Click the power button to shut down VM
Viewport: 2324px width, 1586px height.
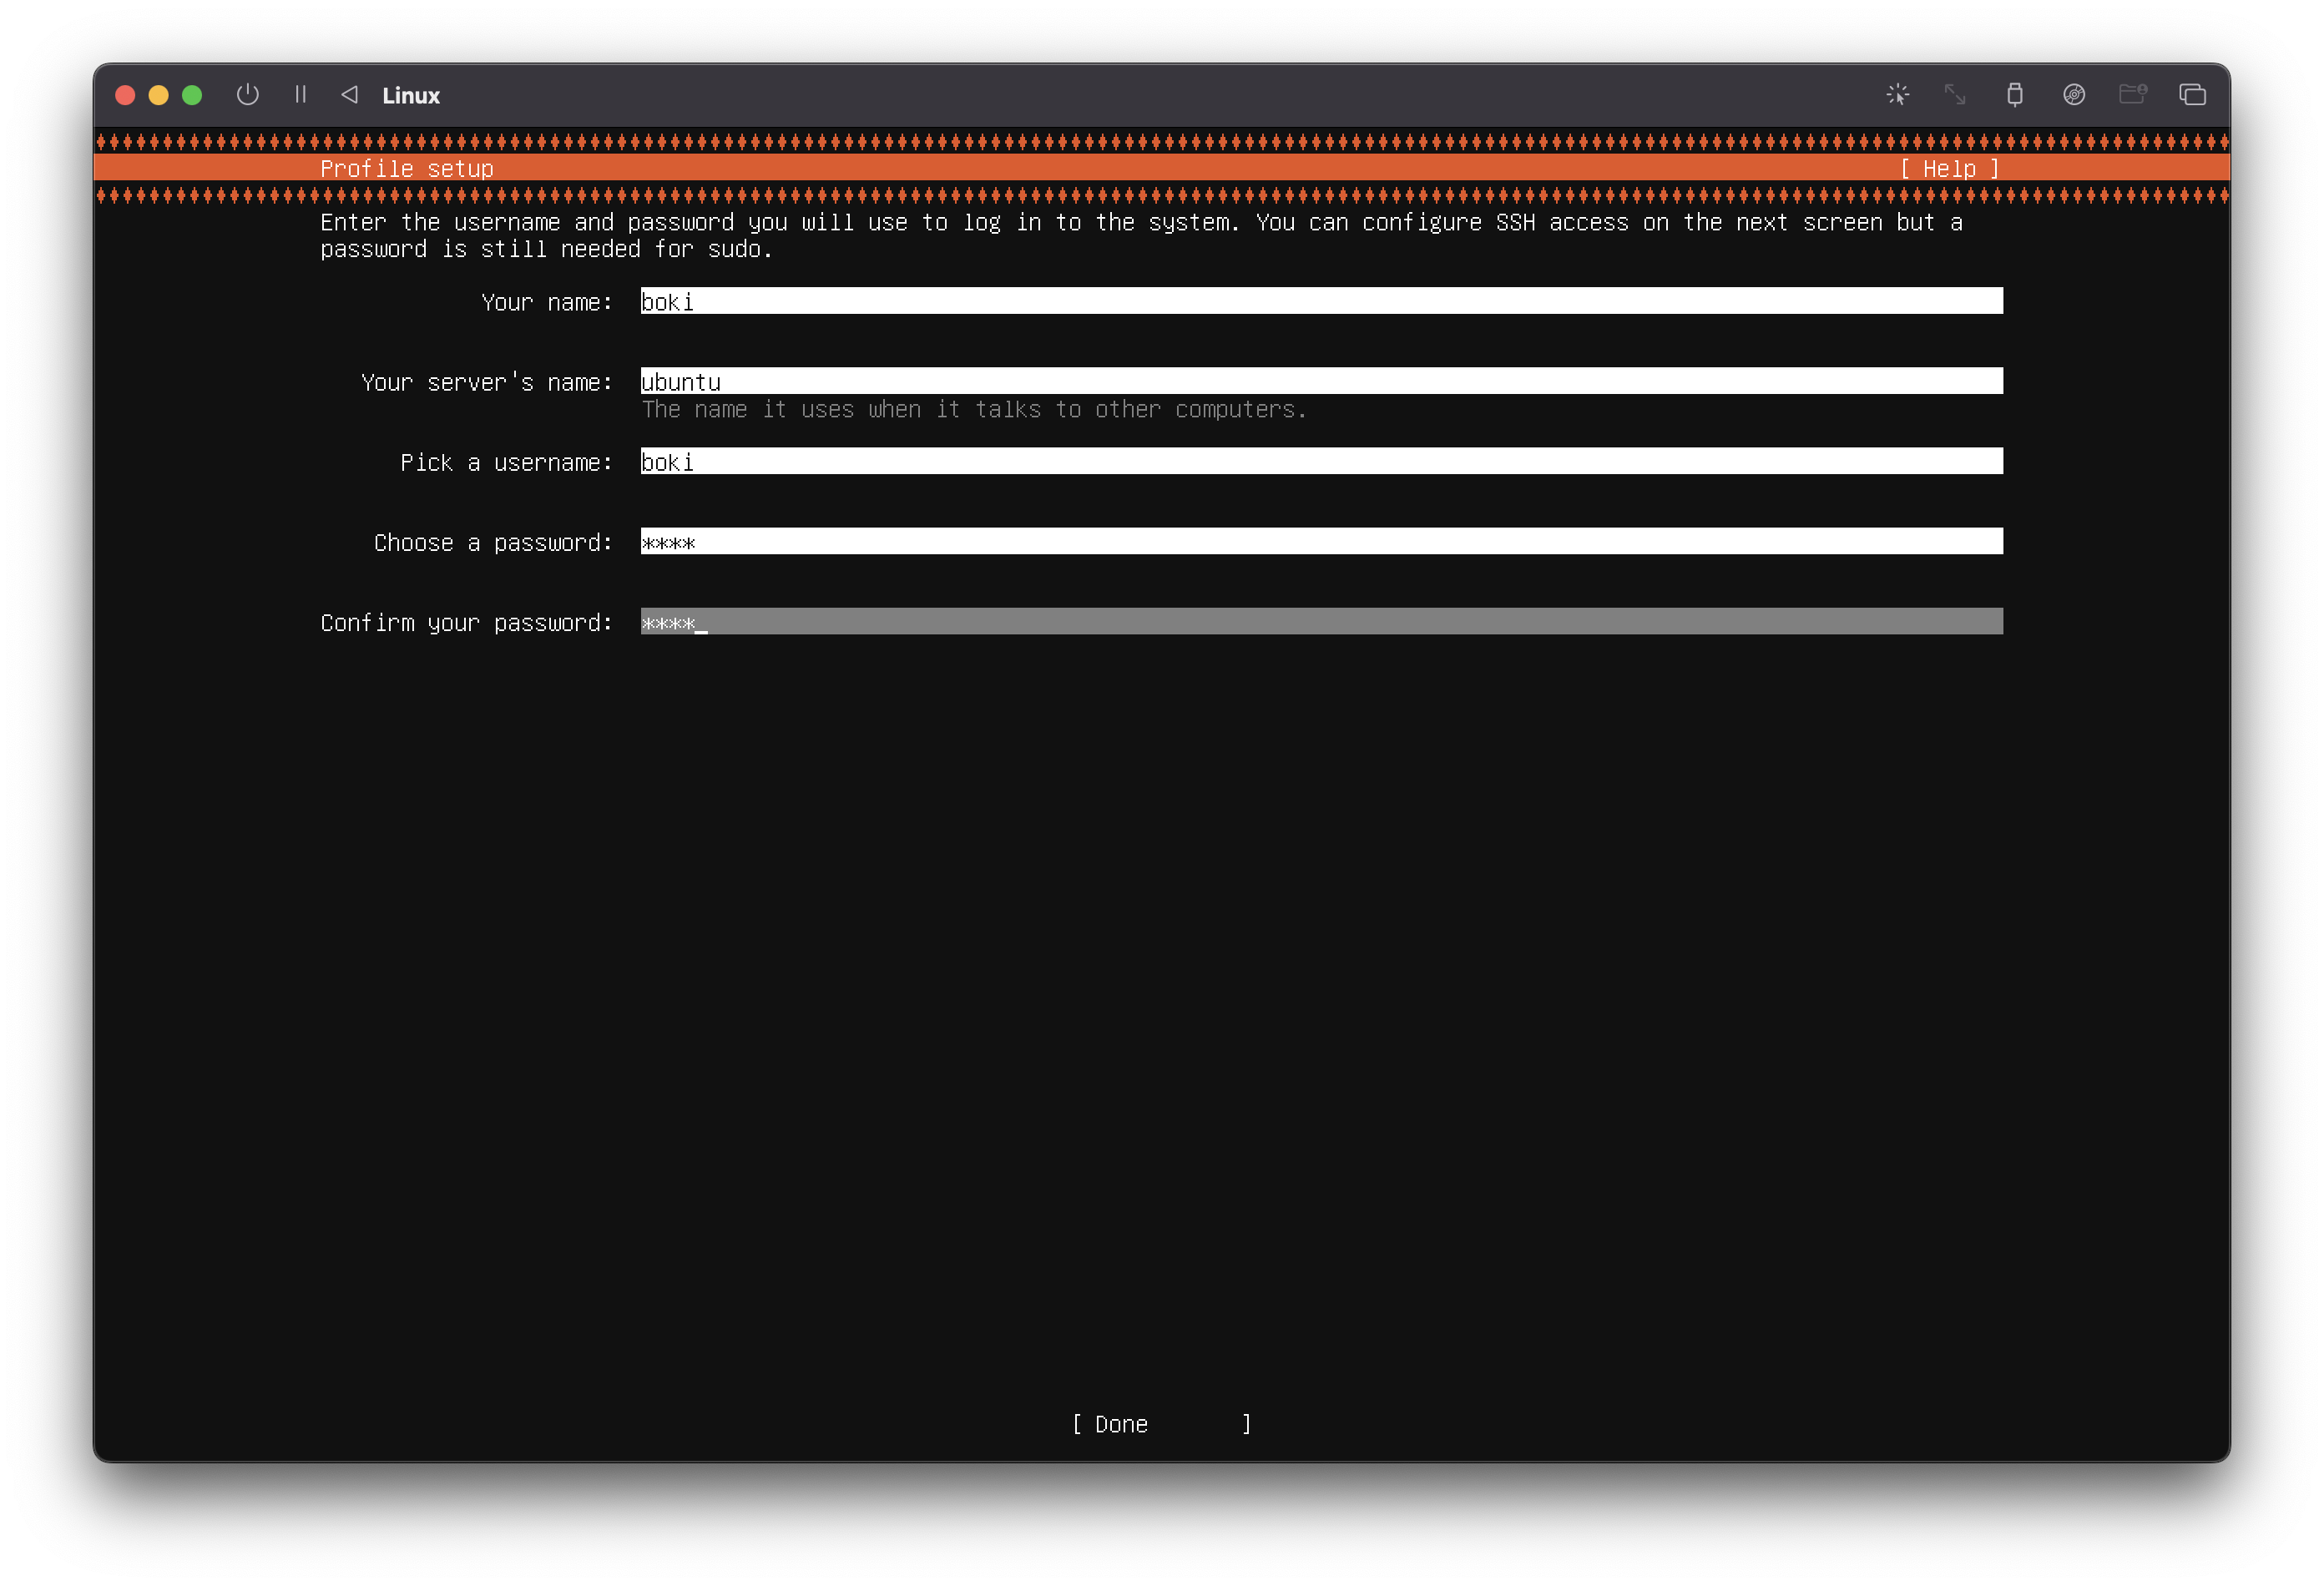(247, 95)
